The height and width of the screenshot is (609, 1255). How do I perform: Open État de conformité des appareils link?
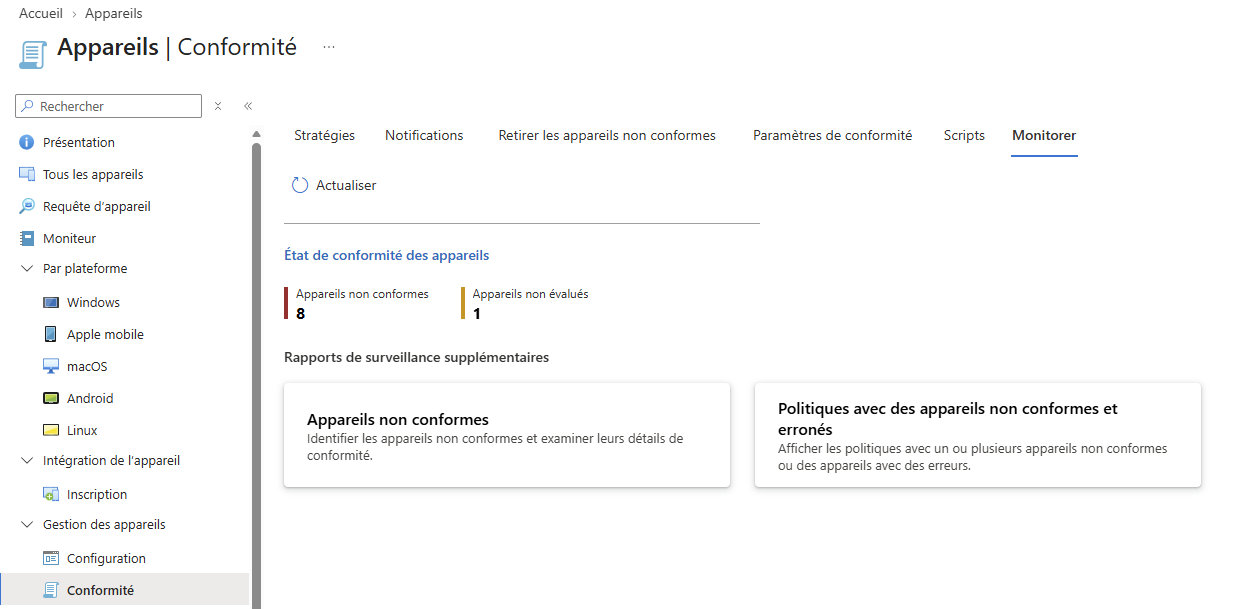click(387, 255)
